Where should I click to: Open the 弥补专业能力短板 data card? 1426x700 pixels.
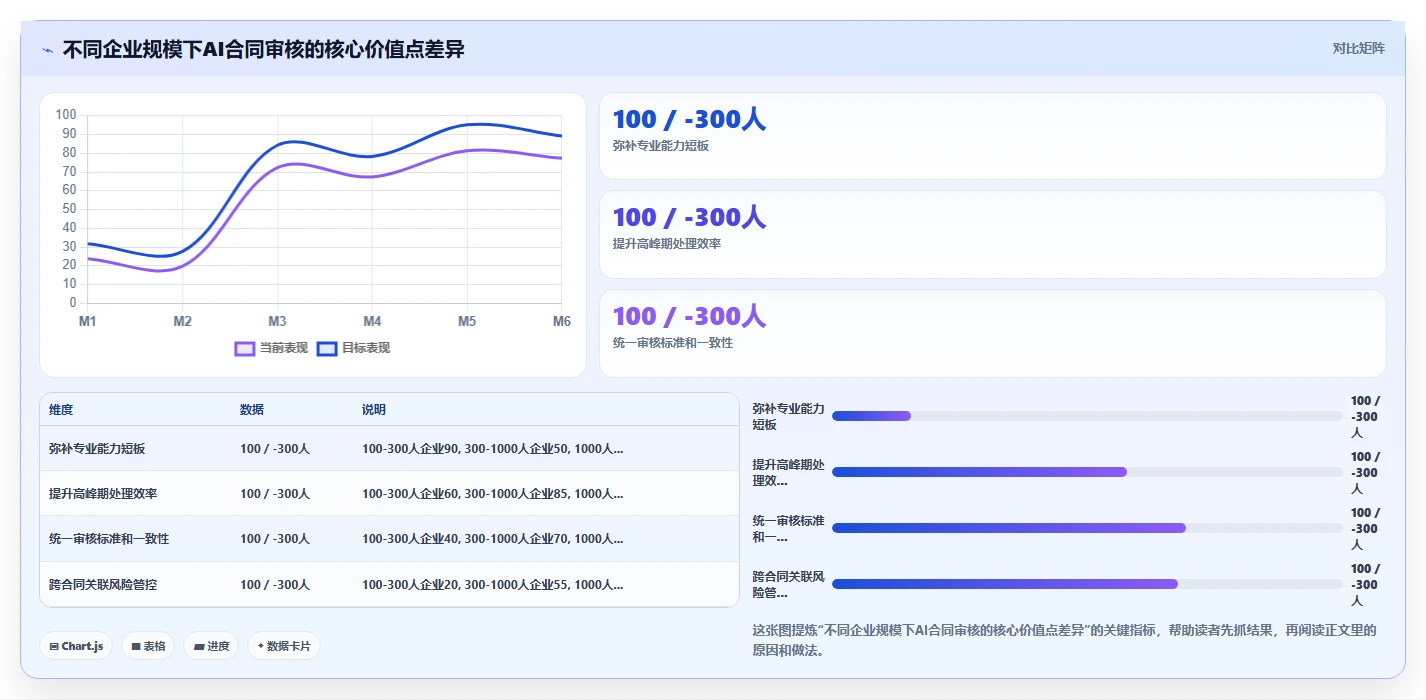[993, 136]
